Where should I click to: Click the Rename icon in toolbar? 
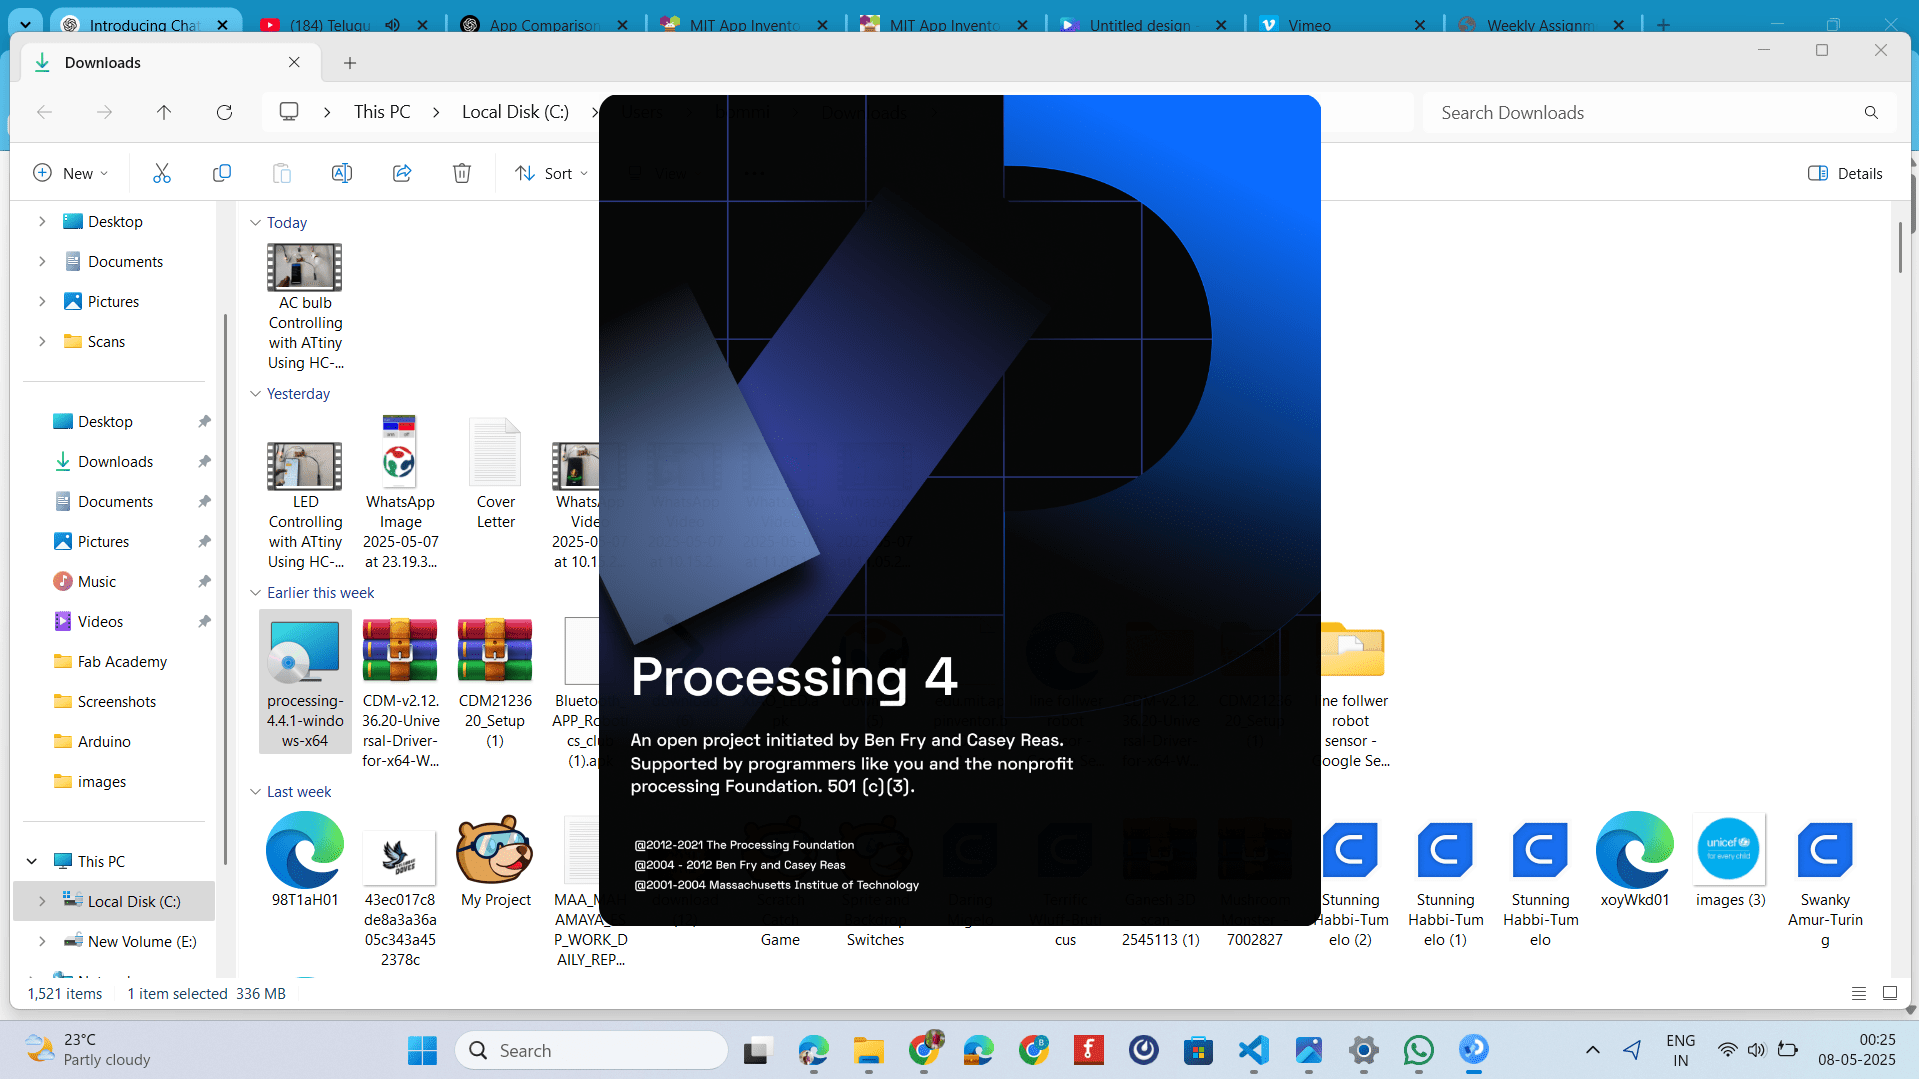(x=342, y=173)
